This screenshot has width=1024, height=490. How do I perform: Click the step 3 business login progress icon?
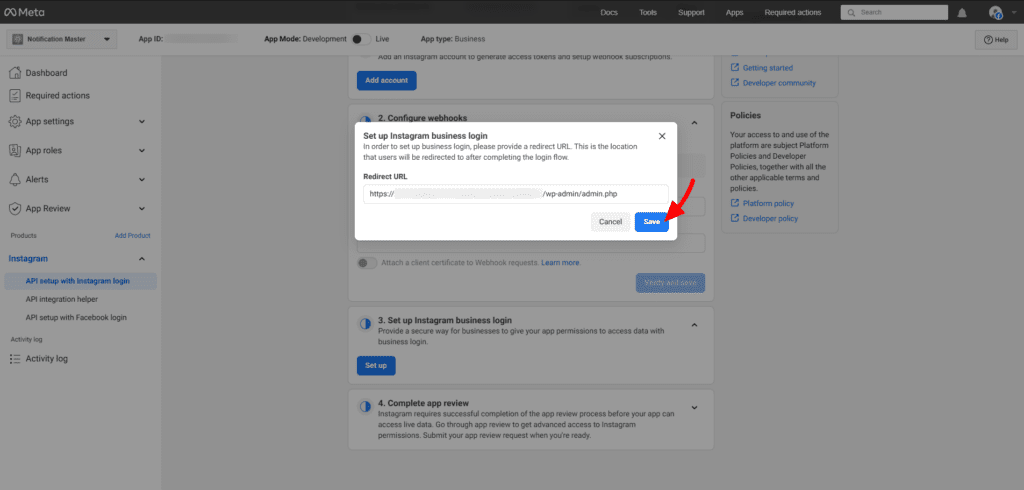(365, 324)
